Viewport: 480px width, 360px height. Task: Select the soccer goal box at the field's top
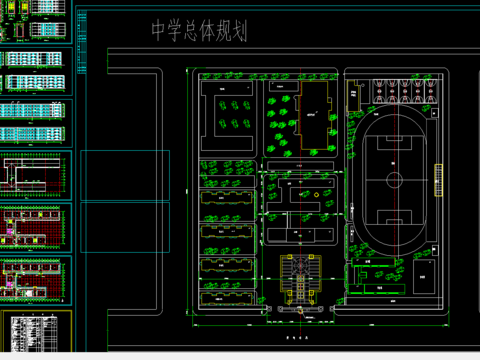[x=394, y=143]
